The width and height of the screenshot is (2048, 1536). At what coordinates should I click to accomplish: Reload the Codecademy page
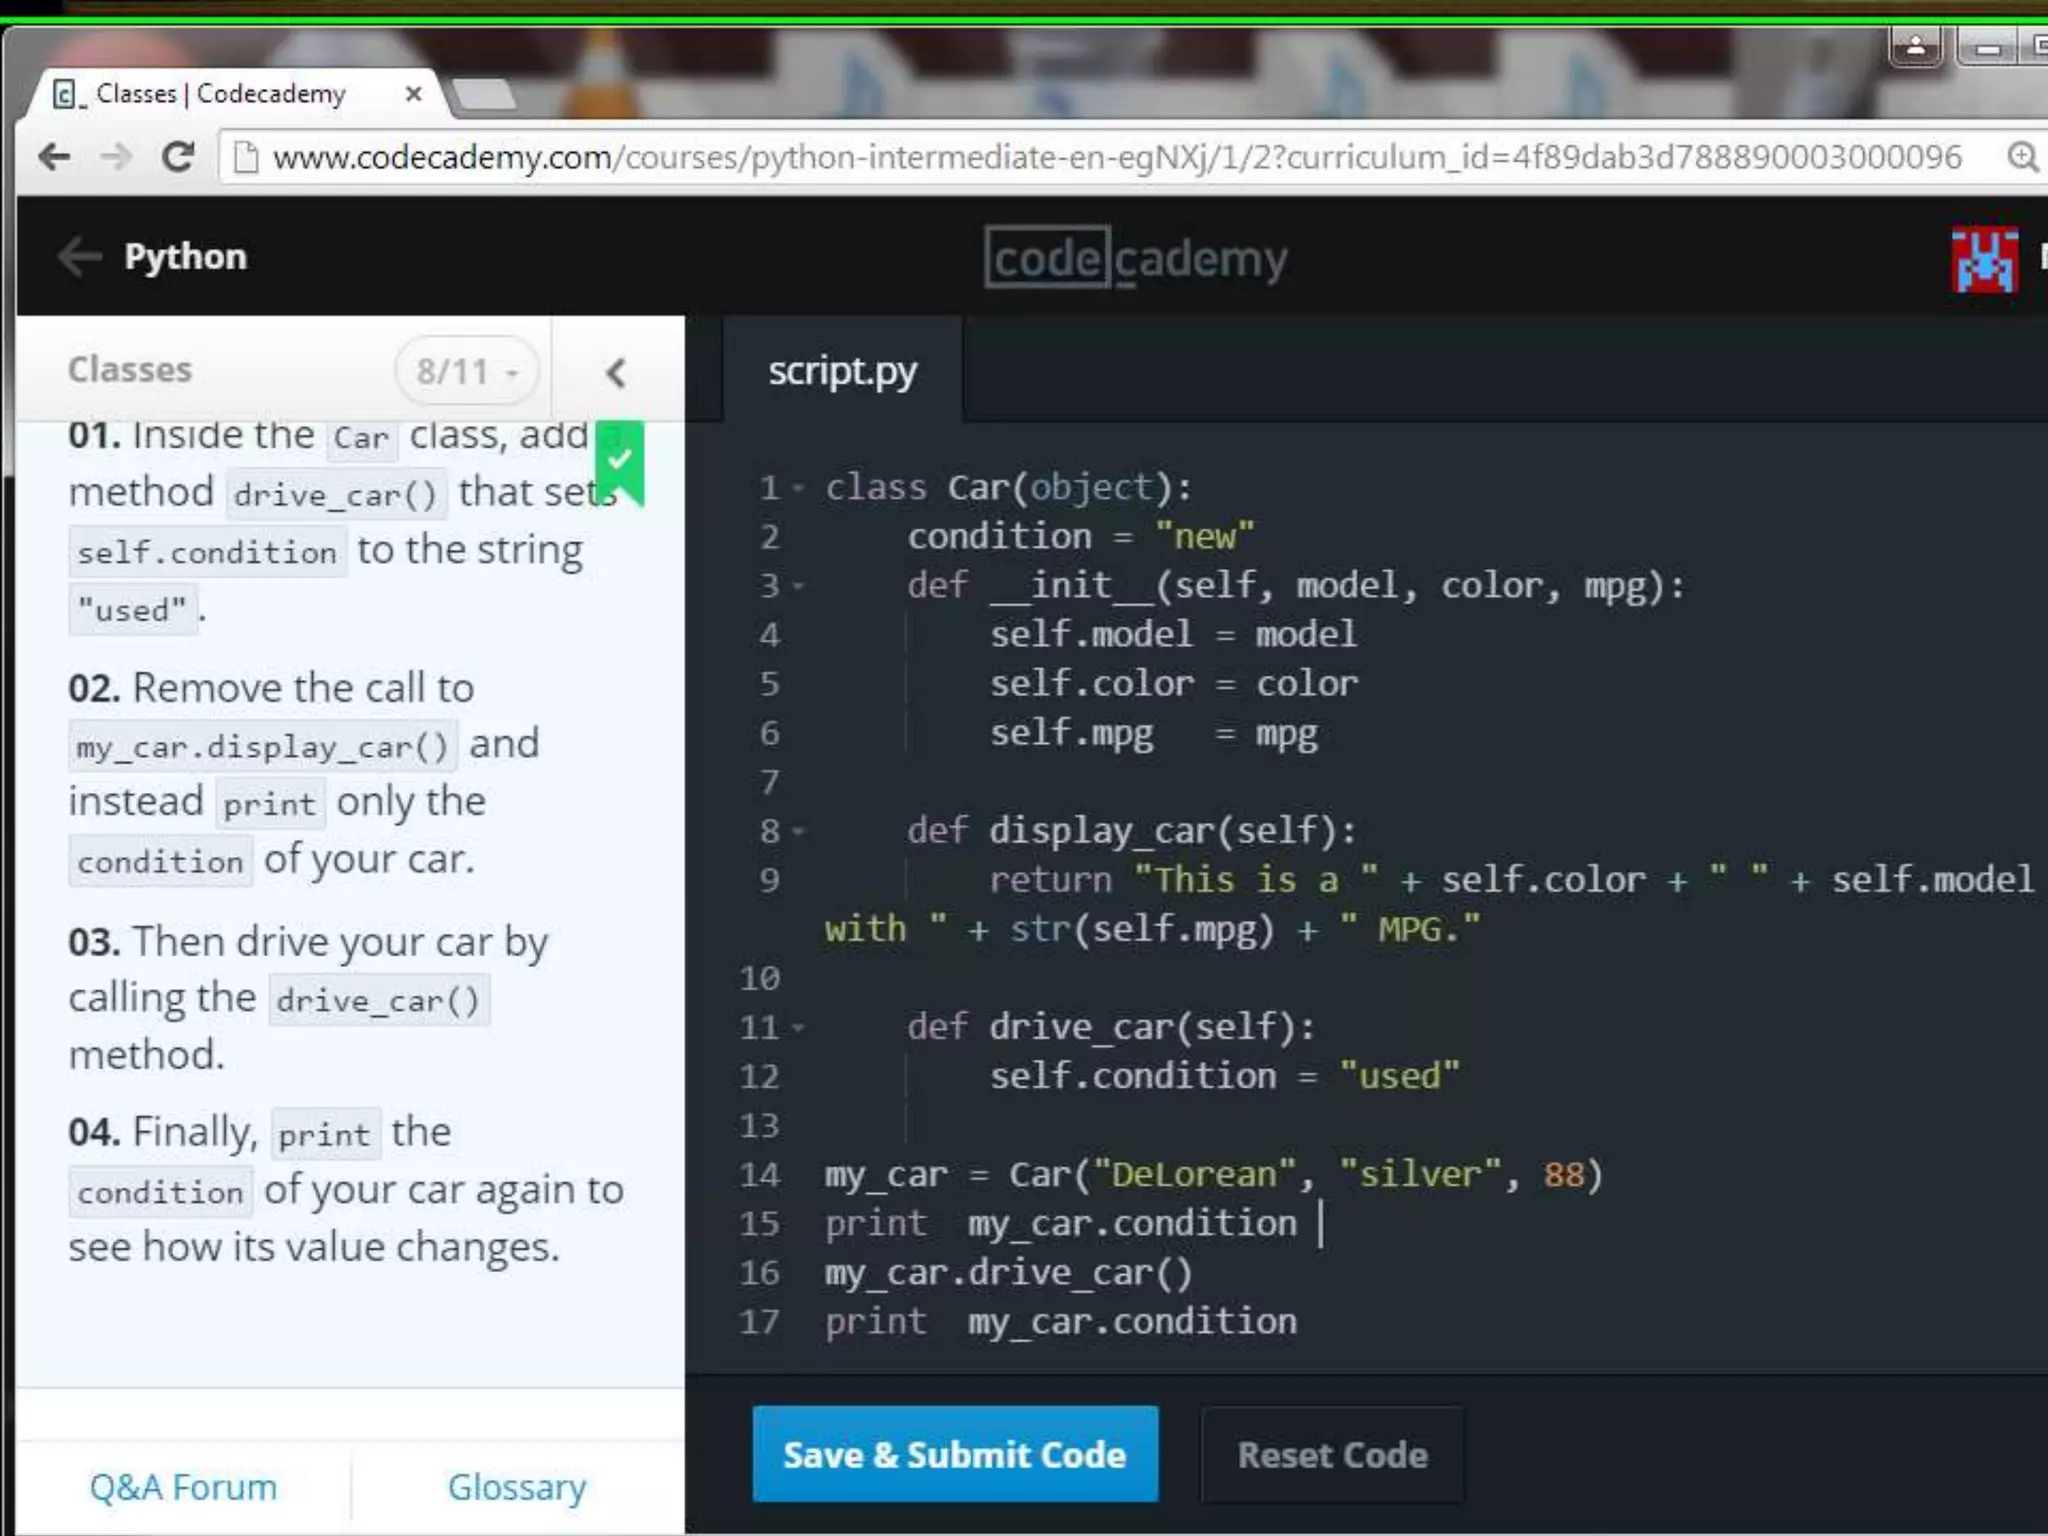click(178, 156)
